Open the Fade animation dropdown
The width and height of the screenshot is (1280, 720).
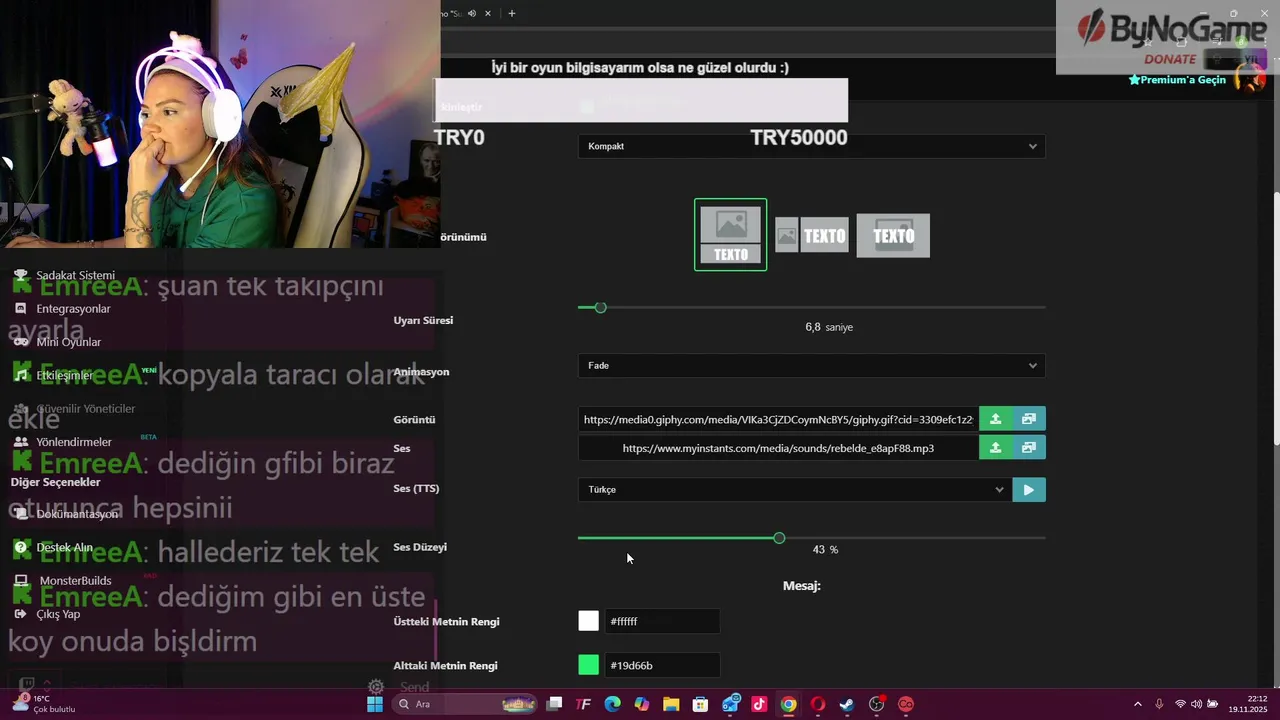point(812,365)
